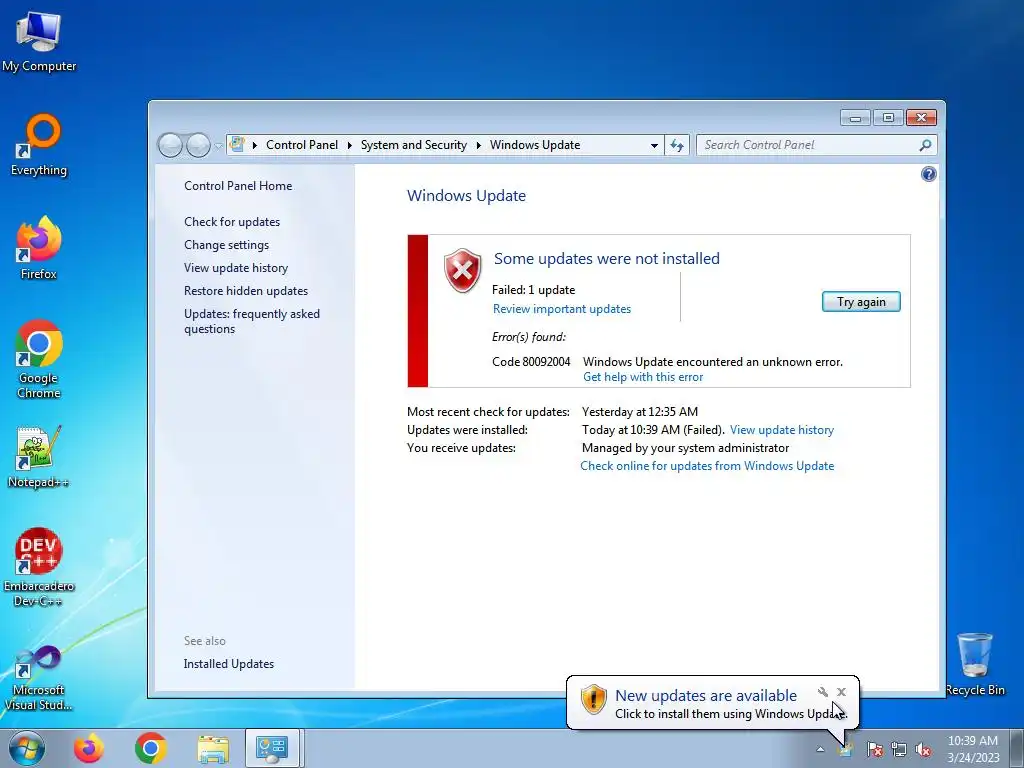
Task: Expand arrow after Control Panel breadcrumb
Action: coord(349,145)
